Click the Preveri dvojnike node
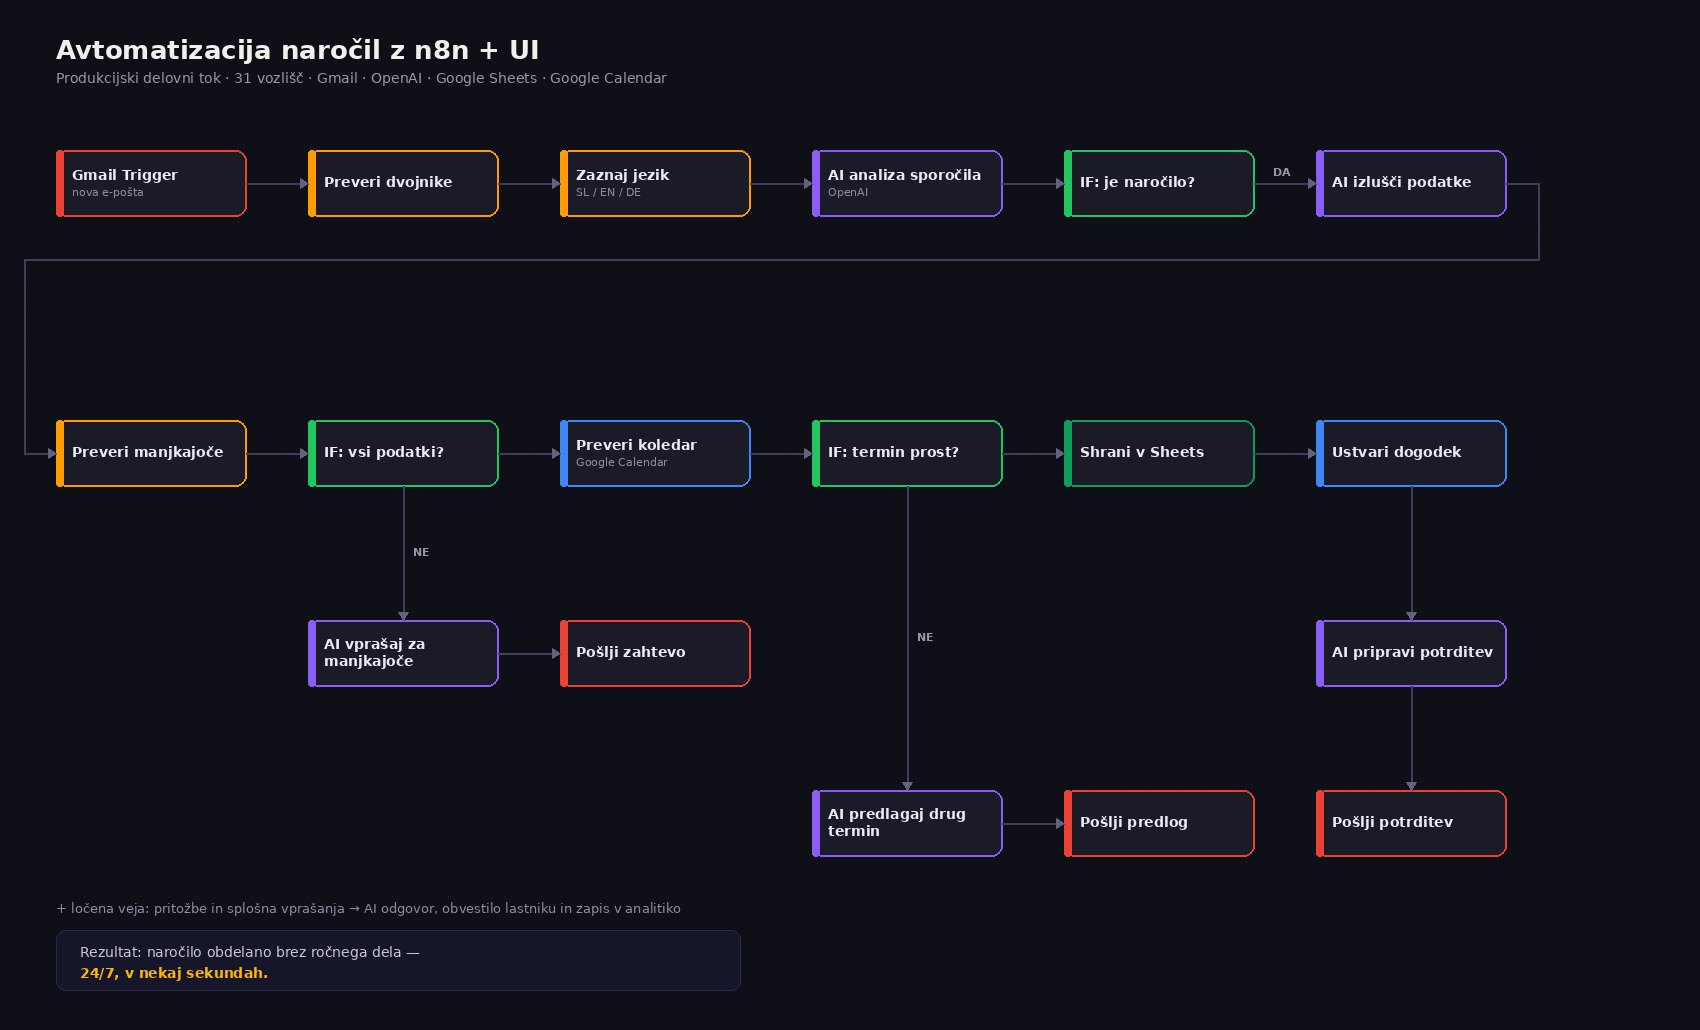1700x1030 pixels. click(403, 184)
